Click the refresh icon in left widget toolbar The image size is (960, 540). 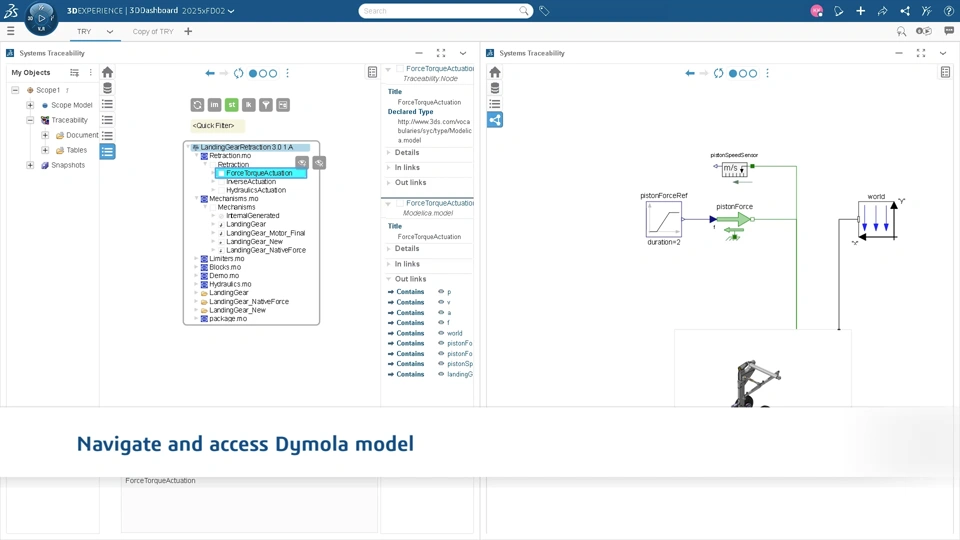238,73
